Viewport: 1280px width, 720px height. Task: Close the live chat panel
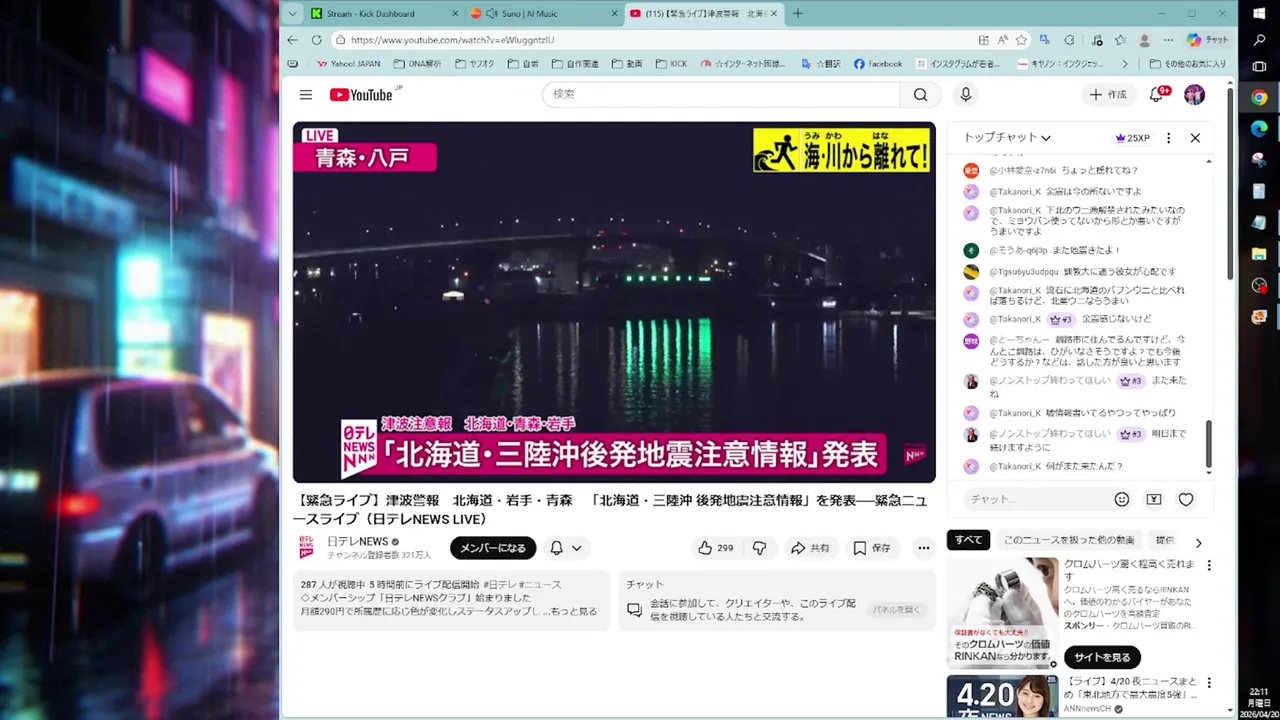(1195, 138)
